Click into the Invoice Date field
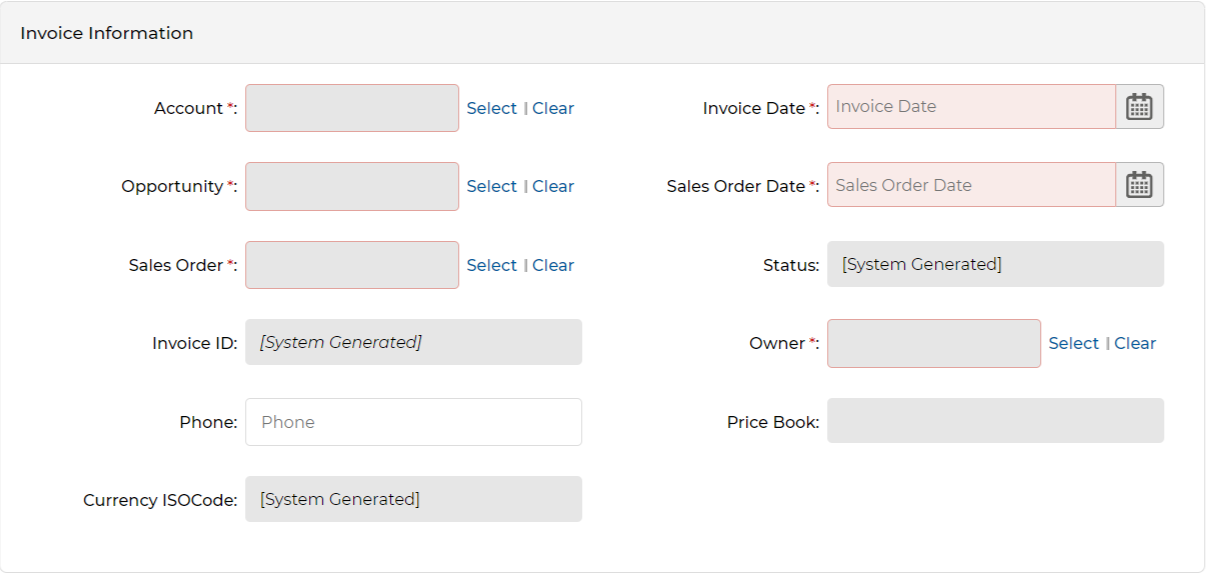 click(x=971, y=107)
